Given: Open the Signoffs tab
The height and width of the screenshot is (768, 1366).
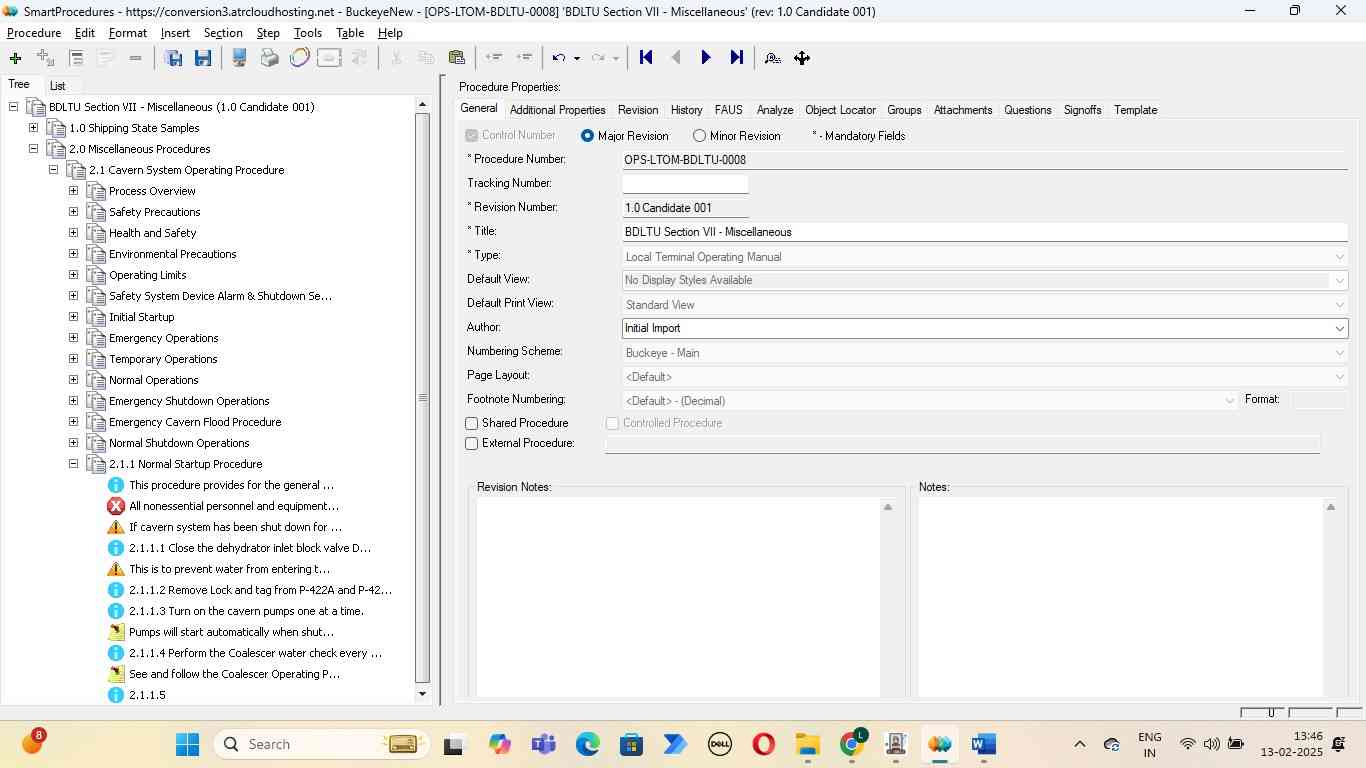Looking at the screenshot, I should point(1082,110).
